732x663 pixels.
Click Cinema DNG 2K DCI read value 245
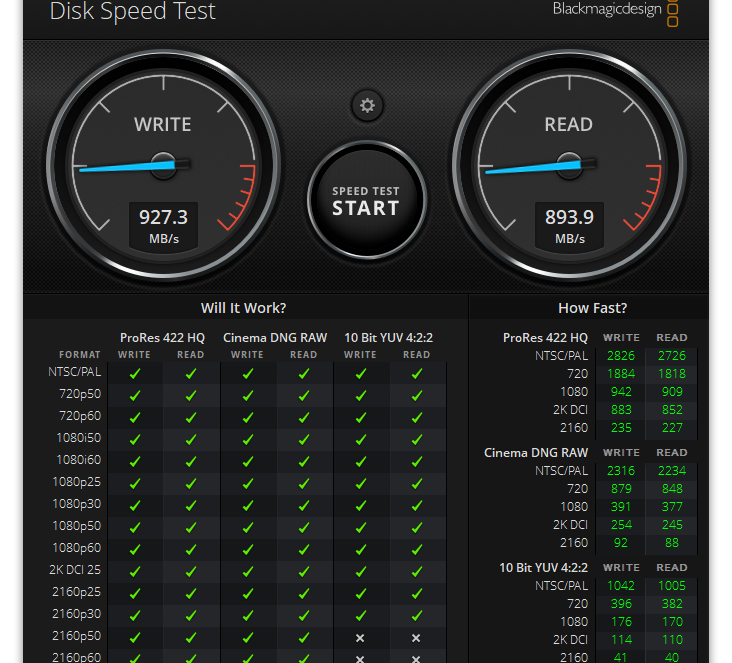pyautogui.click(x=672, y=525)
